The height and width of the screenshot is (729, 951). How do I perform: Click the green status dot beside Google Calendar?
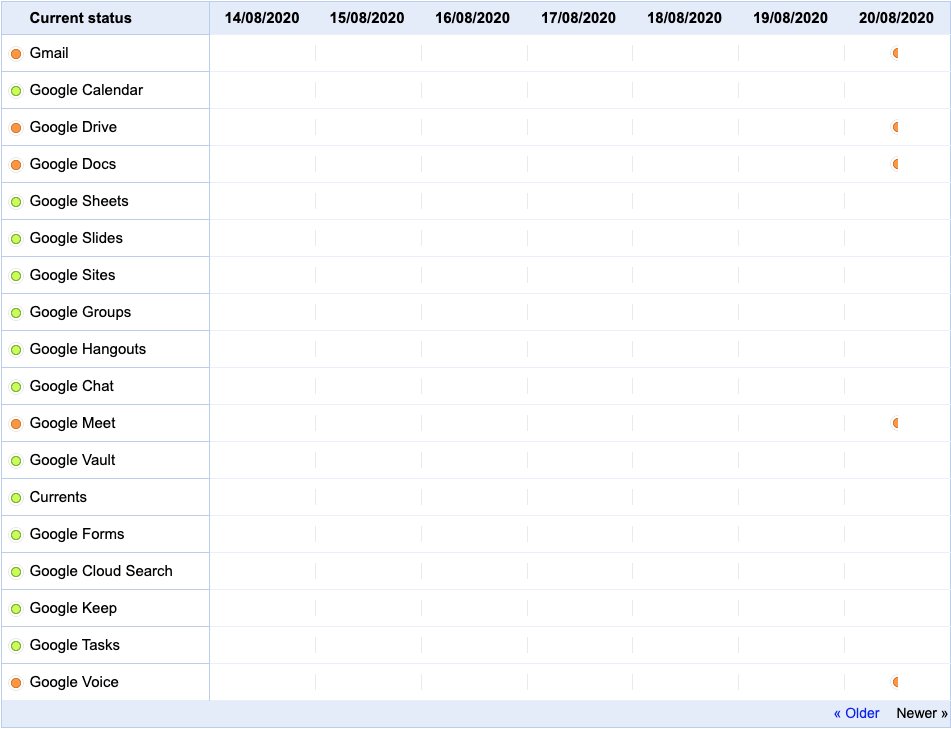[16, 91]
